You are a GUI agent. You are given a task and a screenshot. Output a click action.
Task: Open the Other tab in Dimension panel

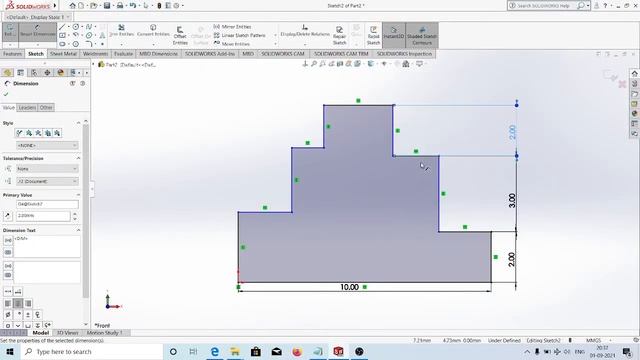point(46,107)
